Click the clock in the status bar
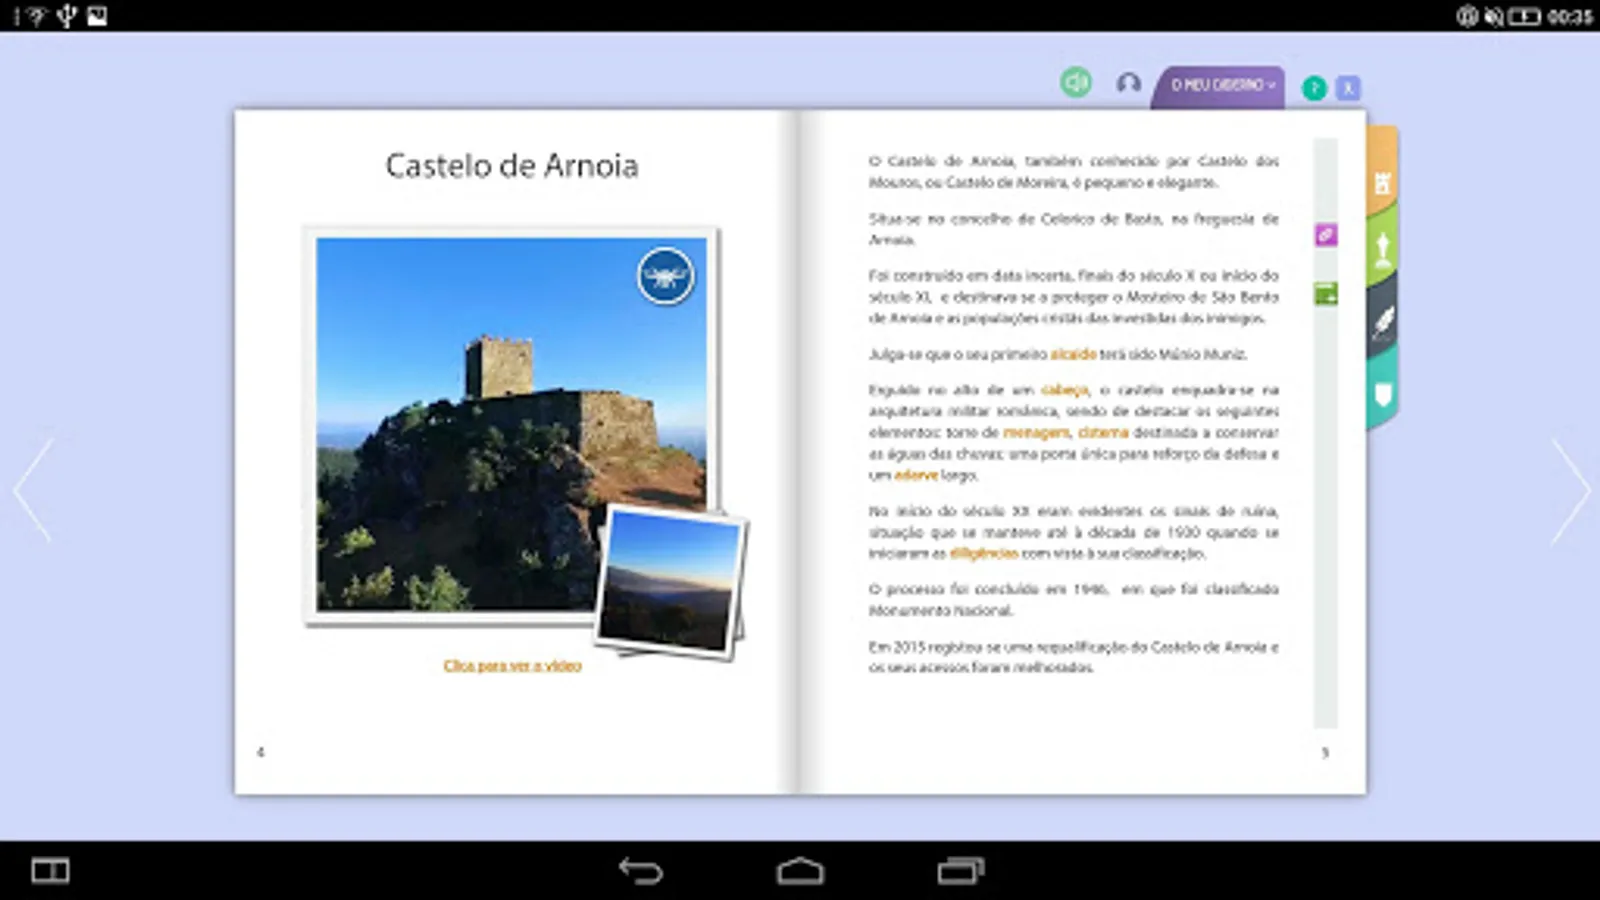The height and width of the screenshot is (900, 1600). [1569, 16]
